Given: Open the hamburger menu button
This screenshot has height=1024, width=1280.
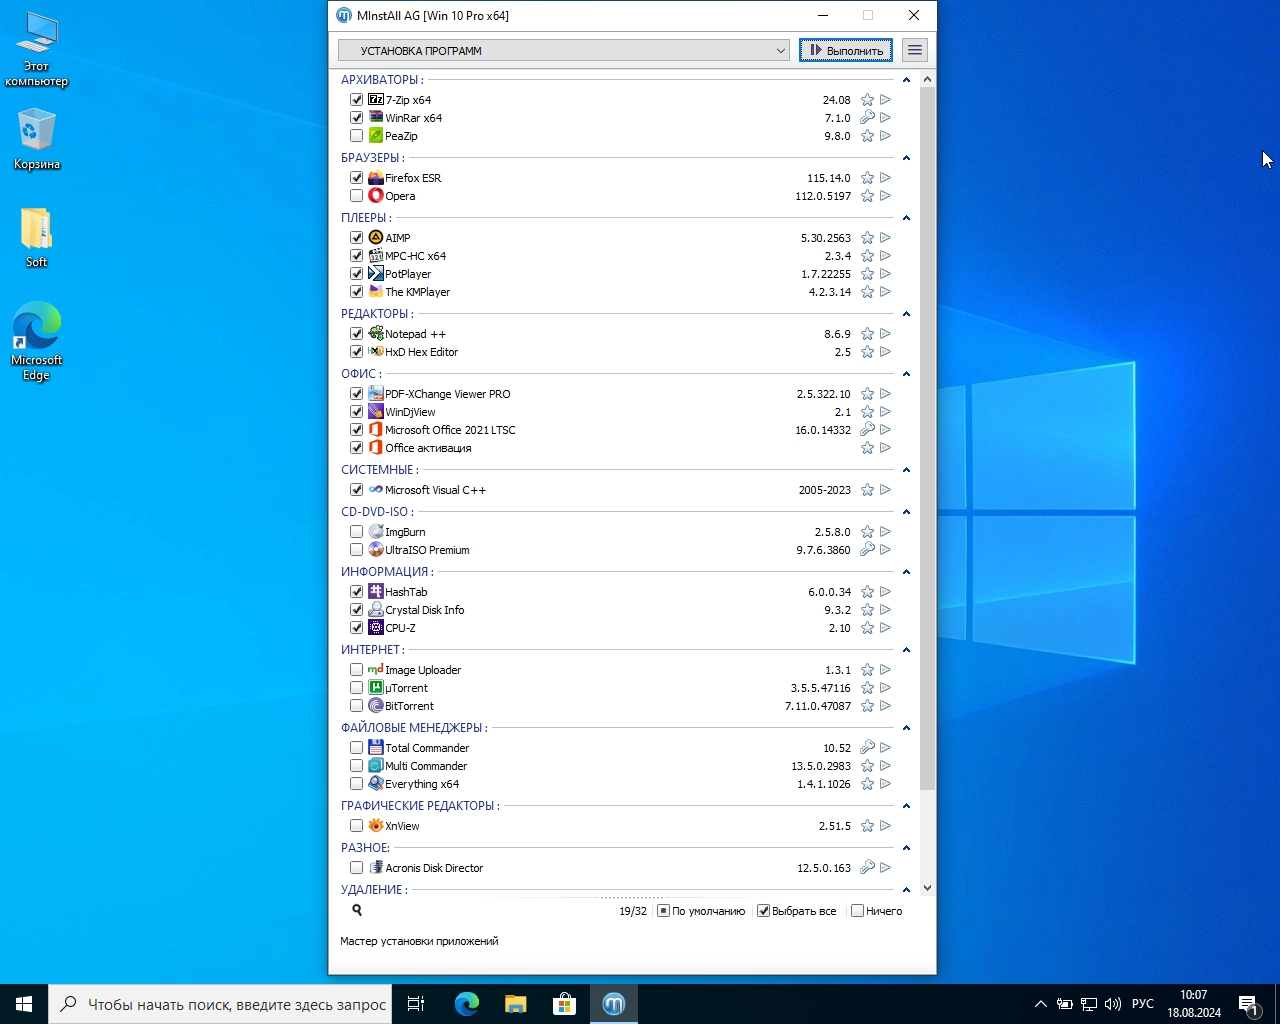Looking at the screenshot, I should tap(914, 50).
